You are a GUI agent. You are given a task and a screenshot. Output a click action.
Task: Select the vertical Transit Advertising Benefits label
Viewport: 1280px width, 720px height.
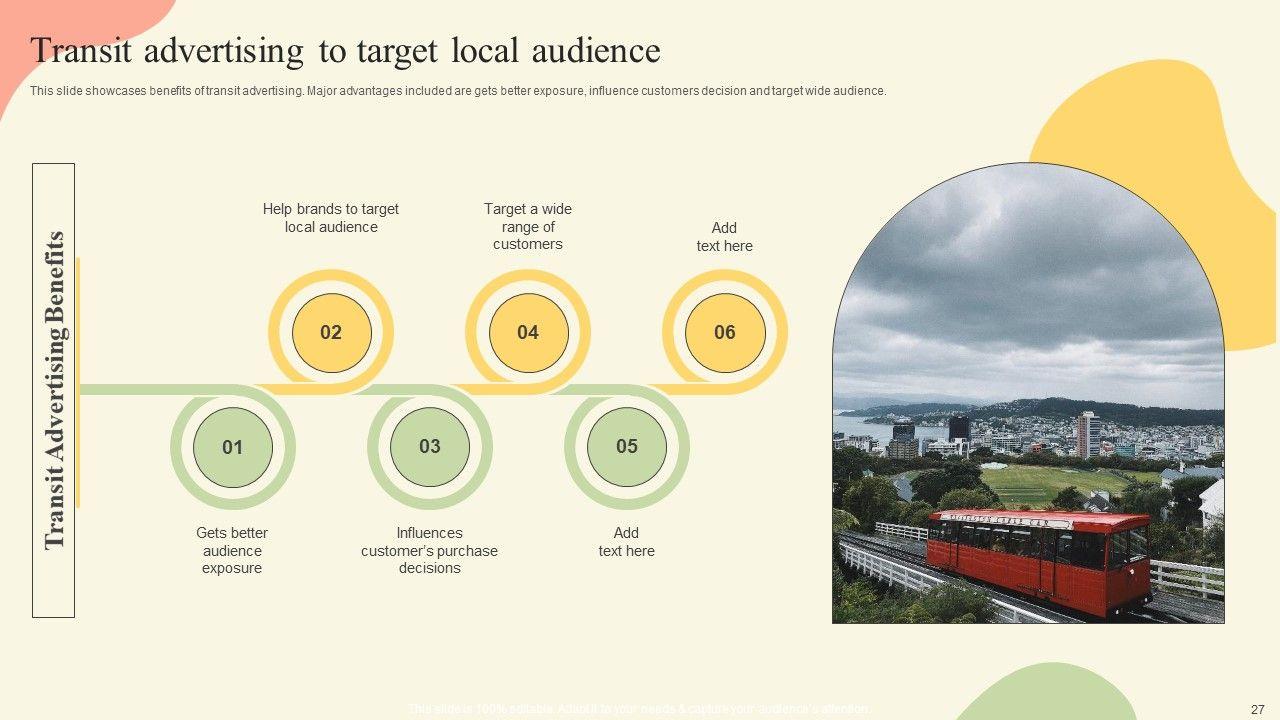click(54, 390)
